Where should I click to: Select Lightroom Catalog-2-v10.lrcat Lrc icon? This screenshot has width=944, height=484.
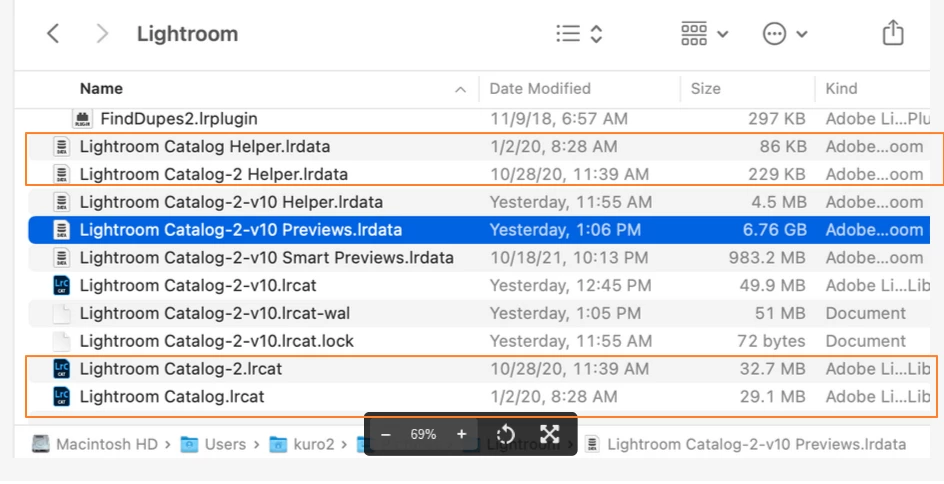[x=61, y=285]
